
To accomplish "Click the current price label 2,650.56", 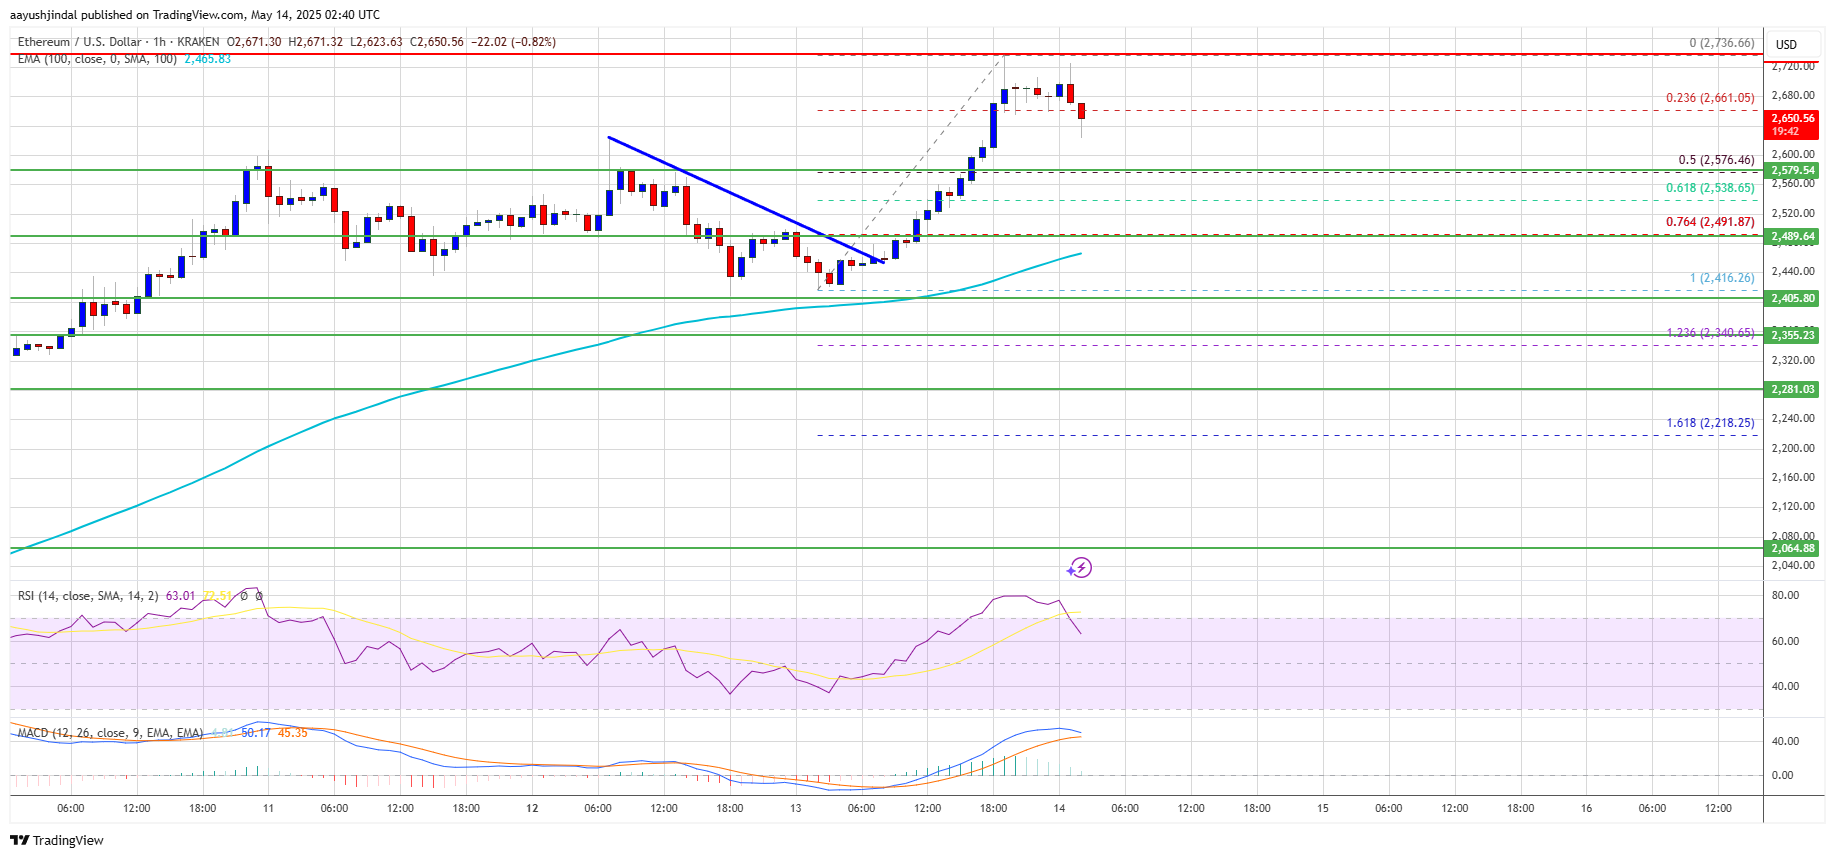I will click(1792, 118).
